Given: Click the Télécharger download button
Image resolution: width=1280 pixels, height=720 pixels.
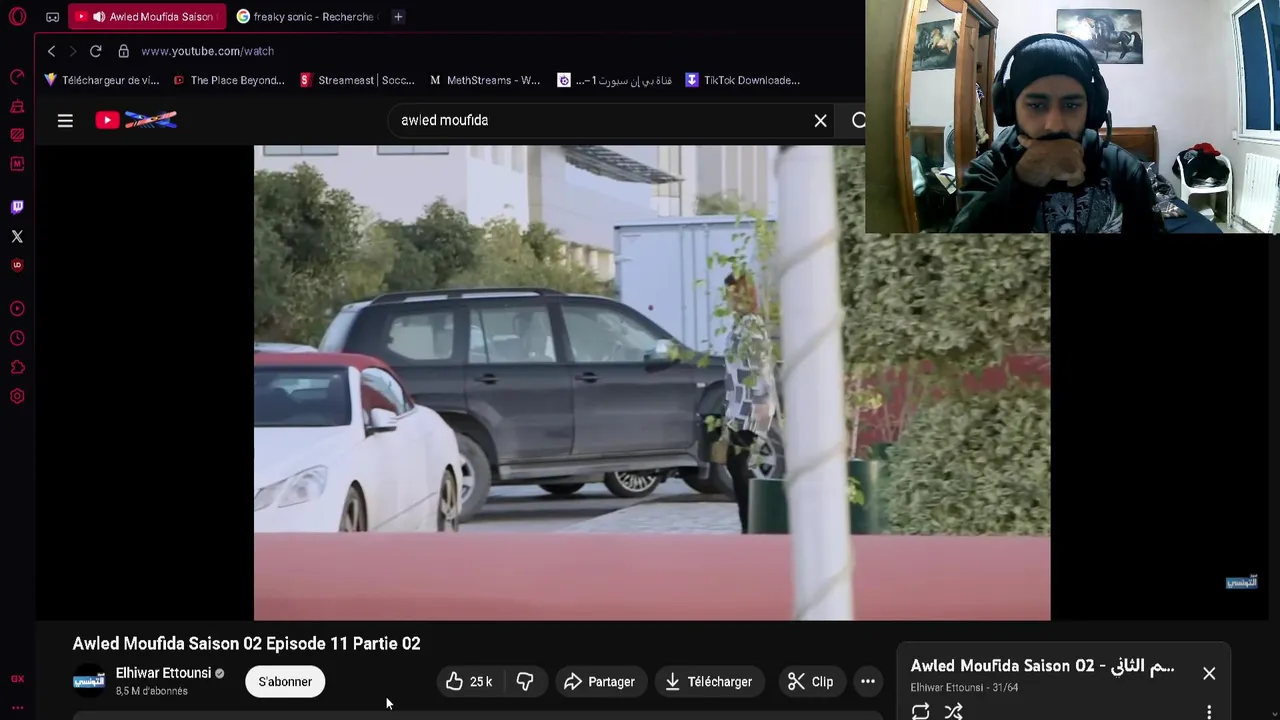Looking at the screenshot, I should point(709,681).
